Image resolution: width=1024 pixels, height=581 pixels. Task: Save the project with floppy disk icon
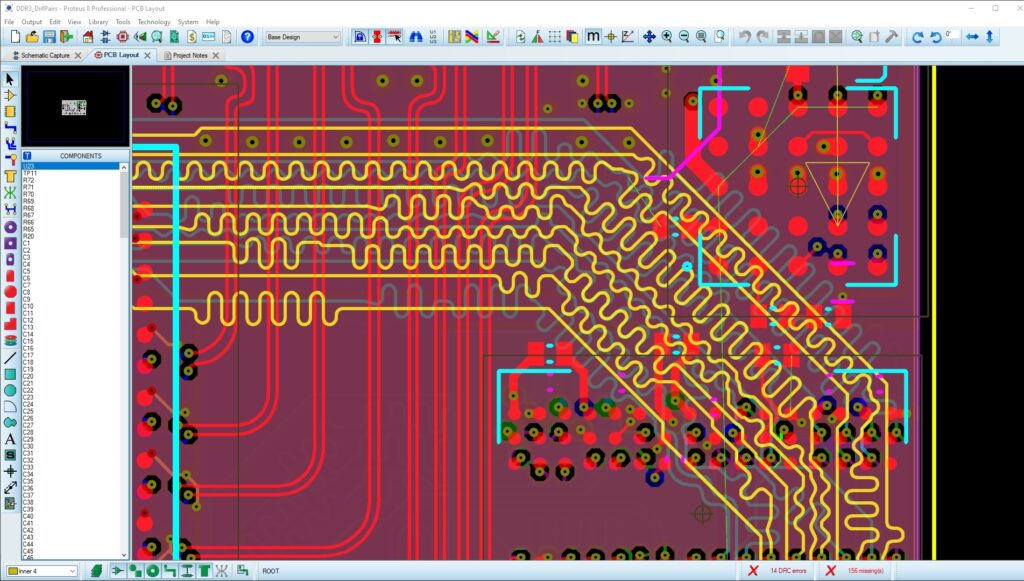tap(49, 37)
